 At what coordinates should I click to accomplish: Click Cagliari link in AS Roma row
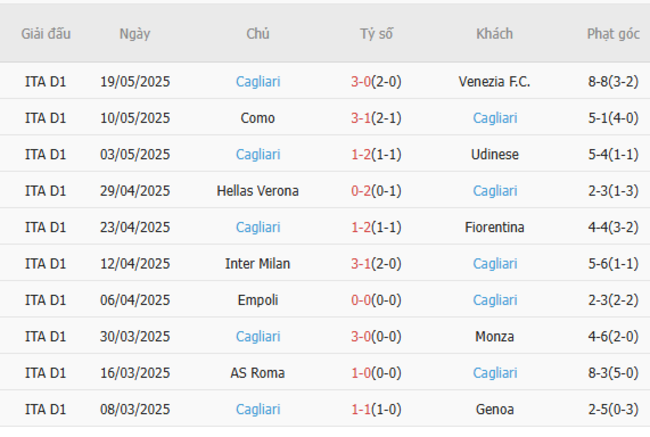tap(495, 373)
